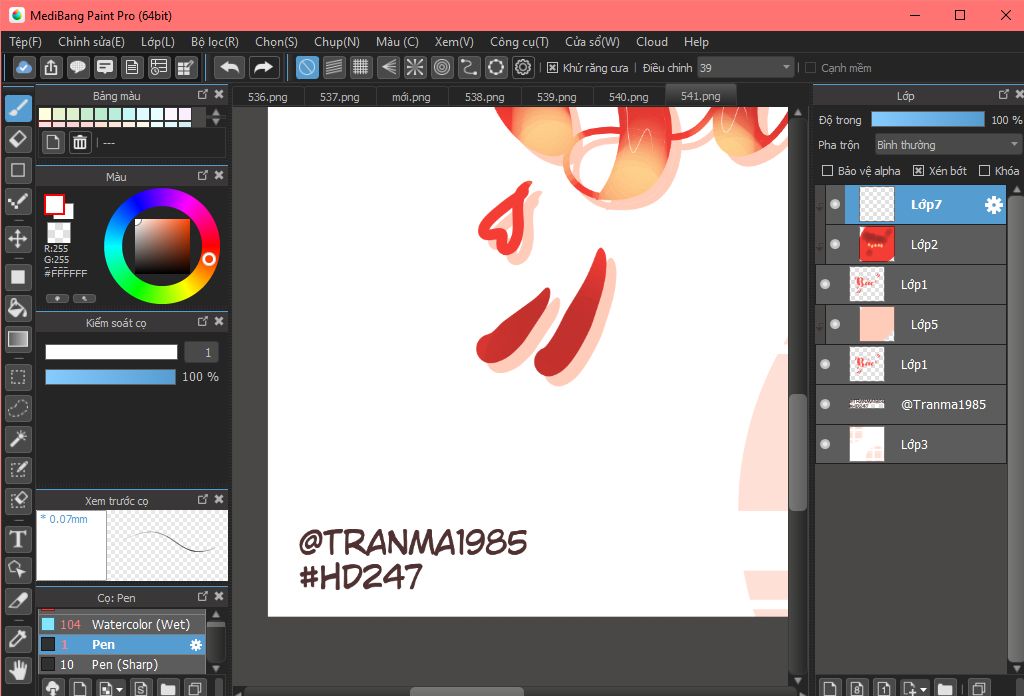This screenshot has width=1024, height=696.
Task: Turn off snap with the circle-slash icon
Action: pos(307,67)
